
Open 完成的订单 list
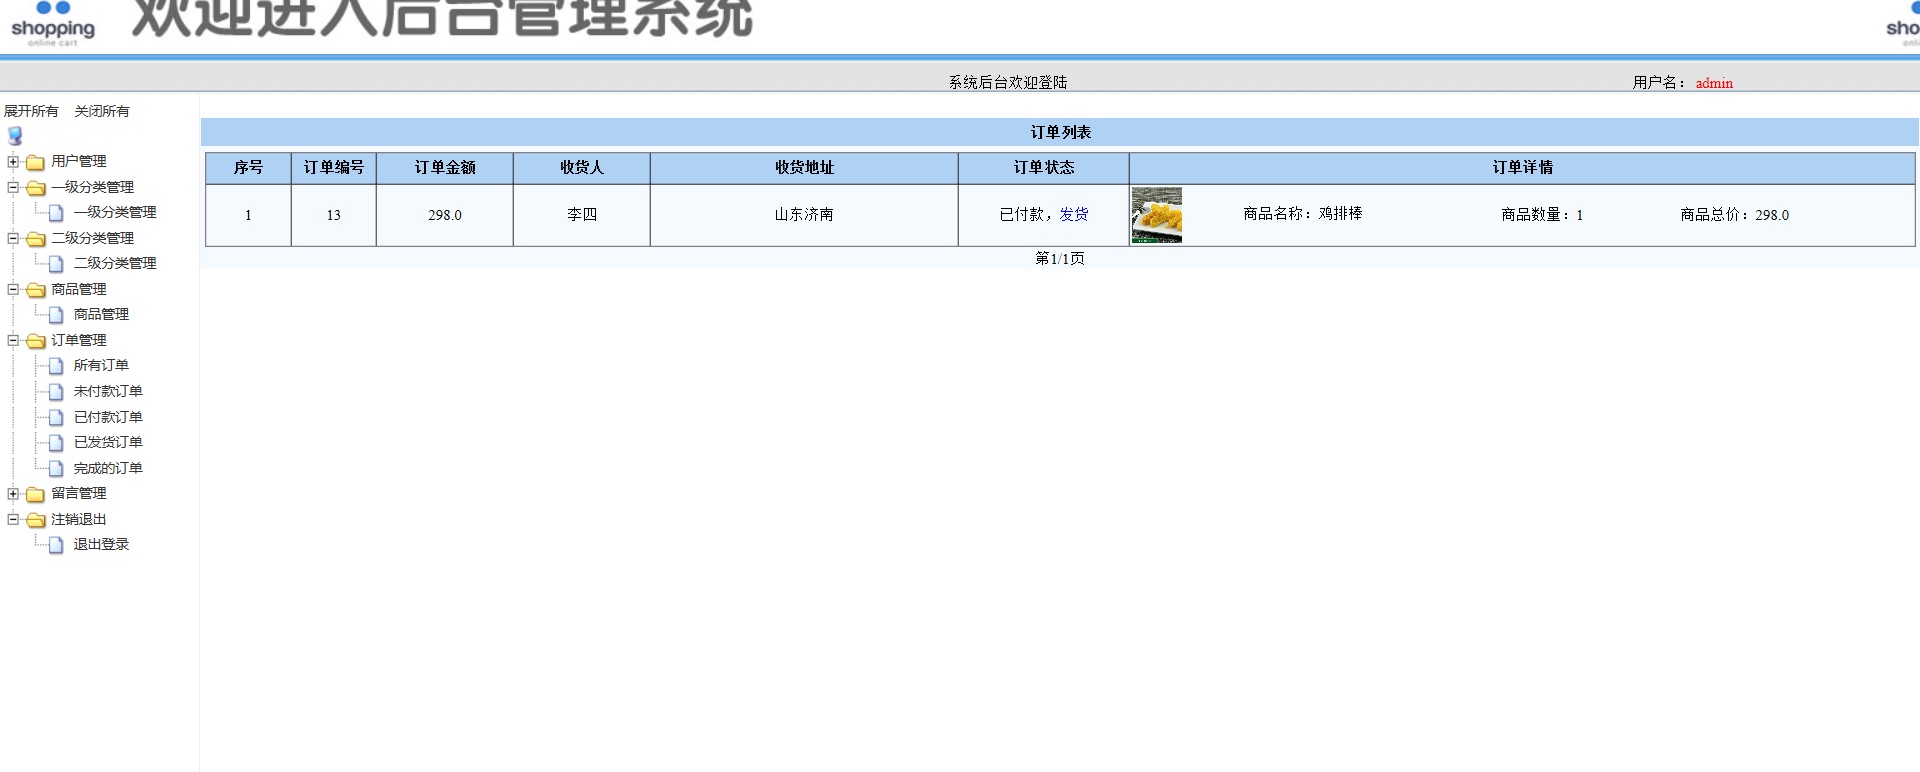tap(108, 468)
